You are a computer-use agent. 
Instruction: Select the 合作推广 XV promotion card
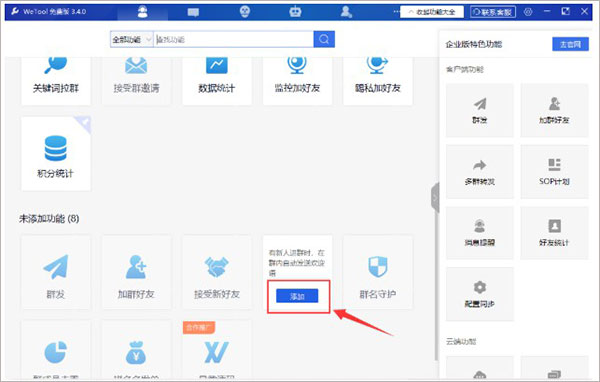(217, 350)
